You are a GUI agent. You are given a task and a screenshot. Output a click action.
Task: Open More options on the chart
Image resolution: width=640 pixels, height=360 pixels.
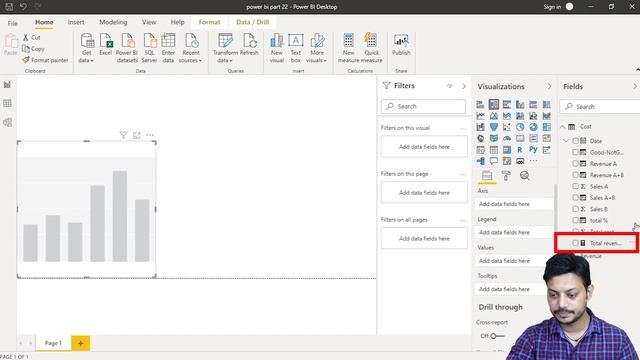150,135
